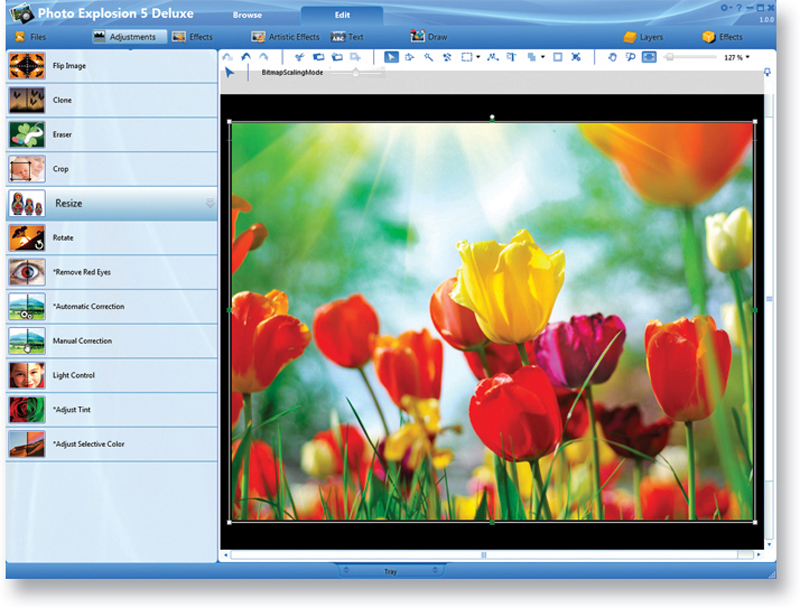This screenshot has height=608, width=800.
Task: Toggle the fit-to-window view button
Action: click(x=649, y=57)
